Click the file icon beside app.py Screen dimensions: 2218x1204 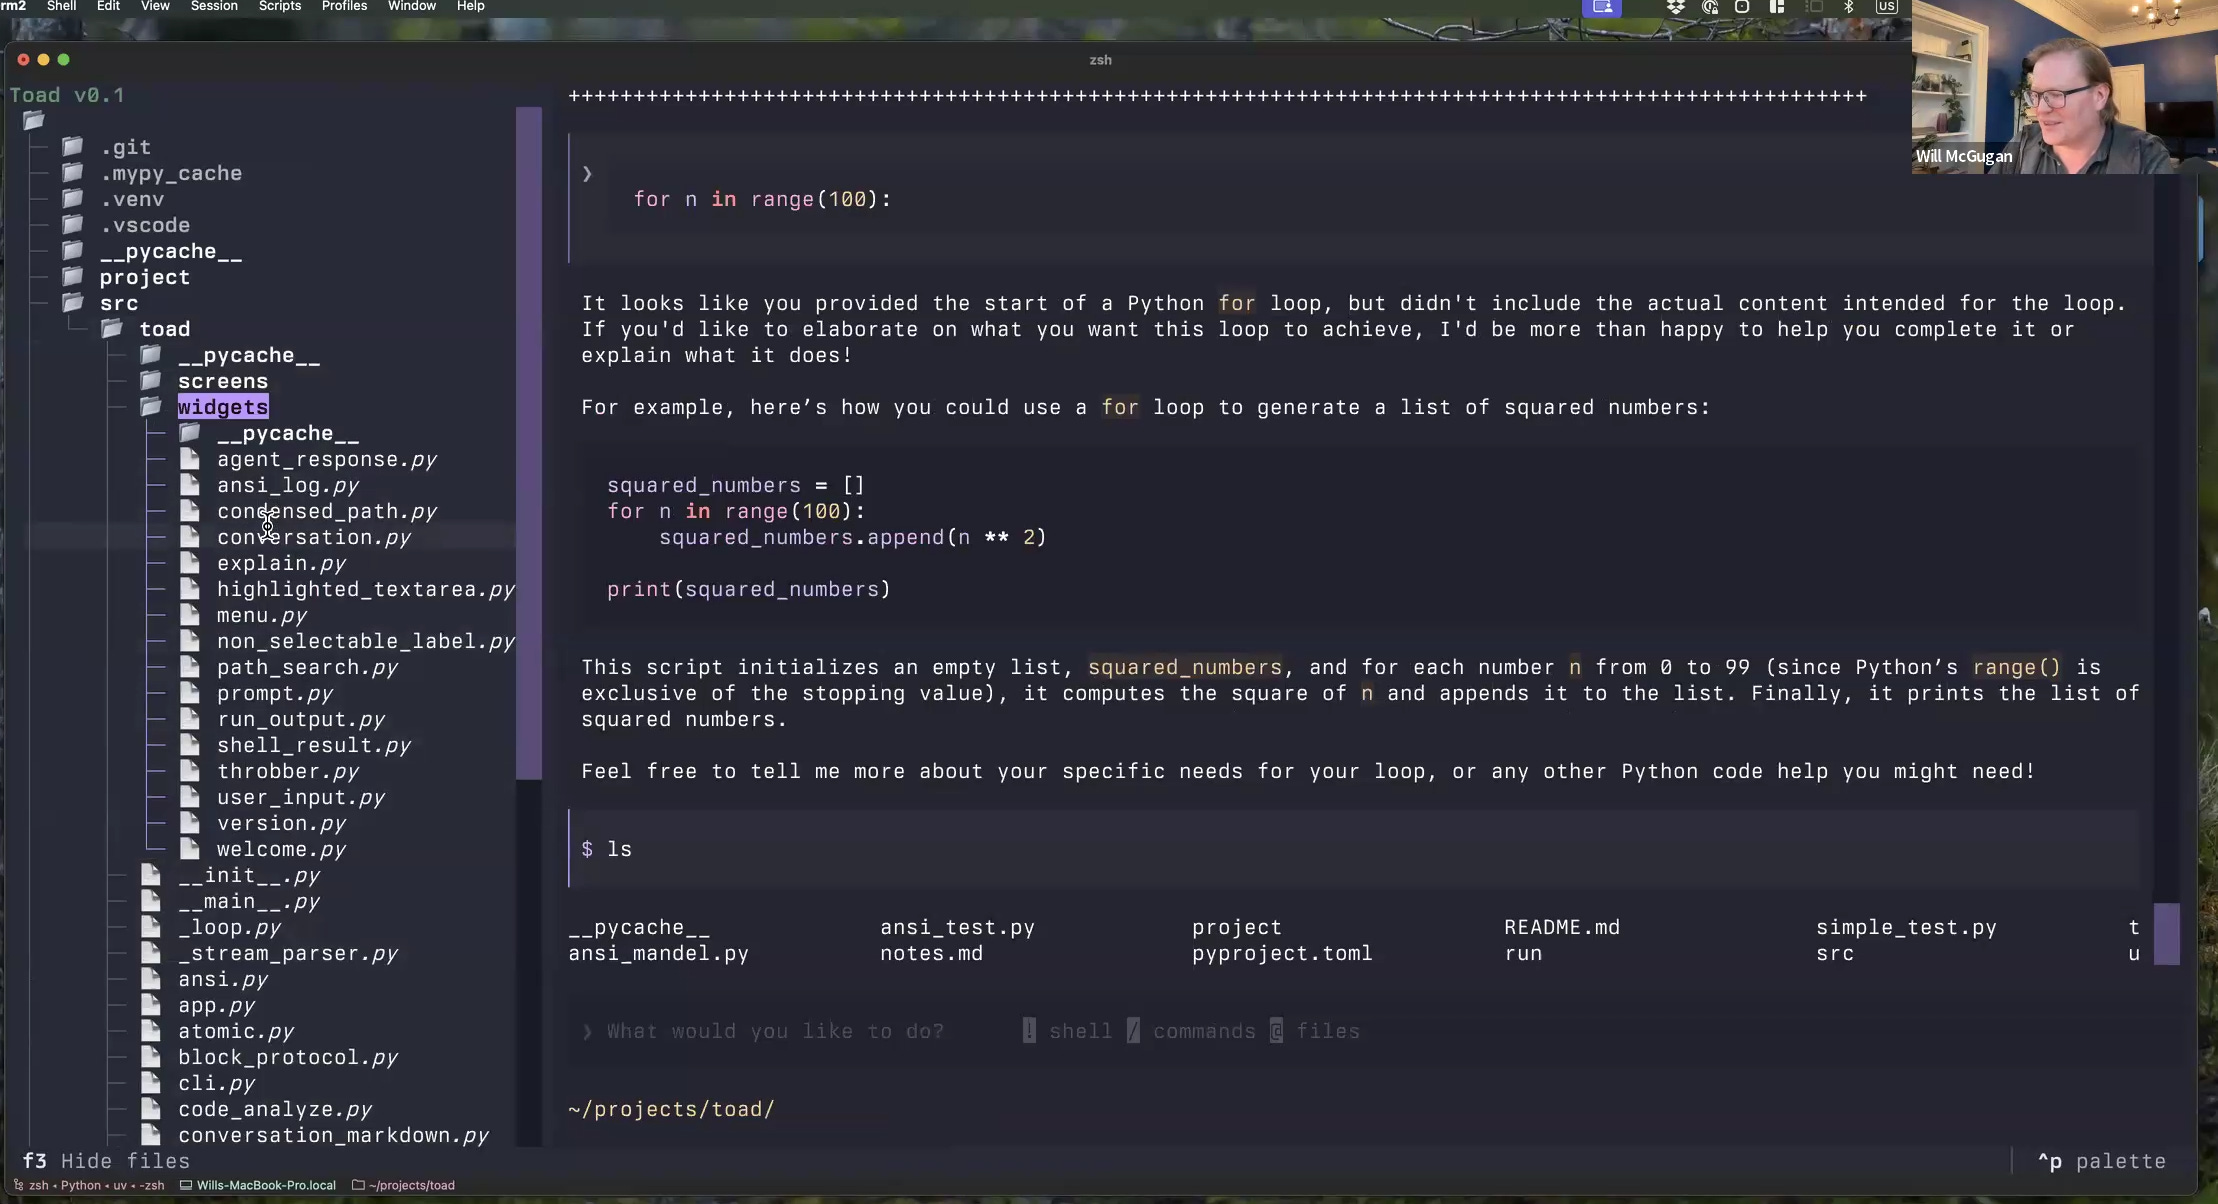tap(151, 1005)
